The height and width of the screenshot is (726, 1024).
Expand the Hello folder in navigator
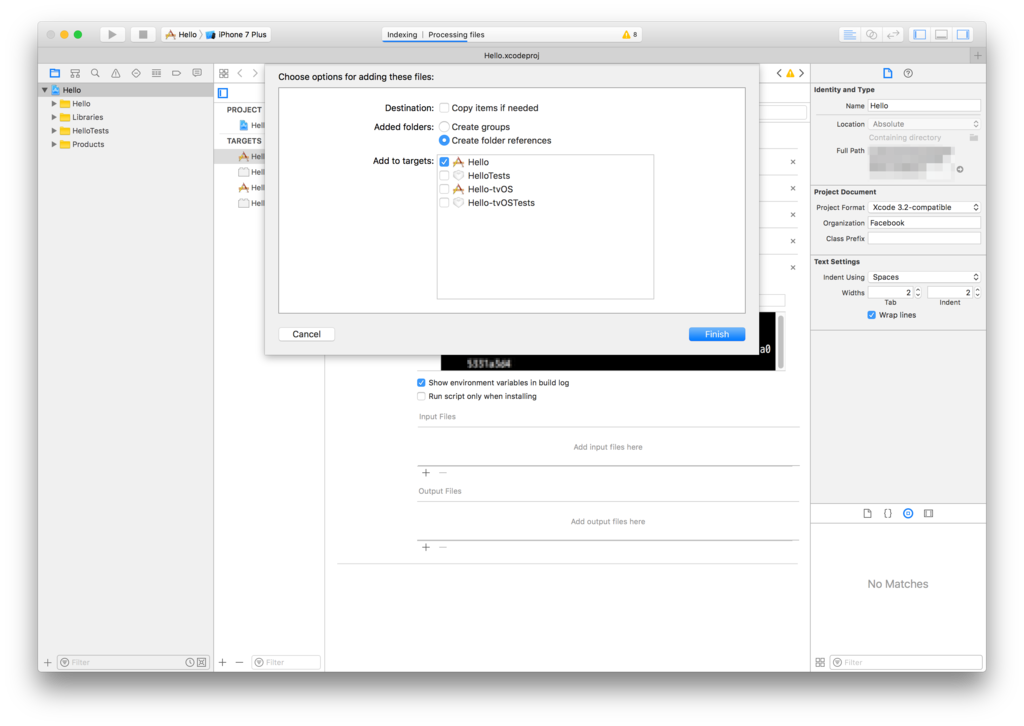pos(54,104)
